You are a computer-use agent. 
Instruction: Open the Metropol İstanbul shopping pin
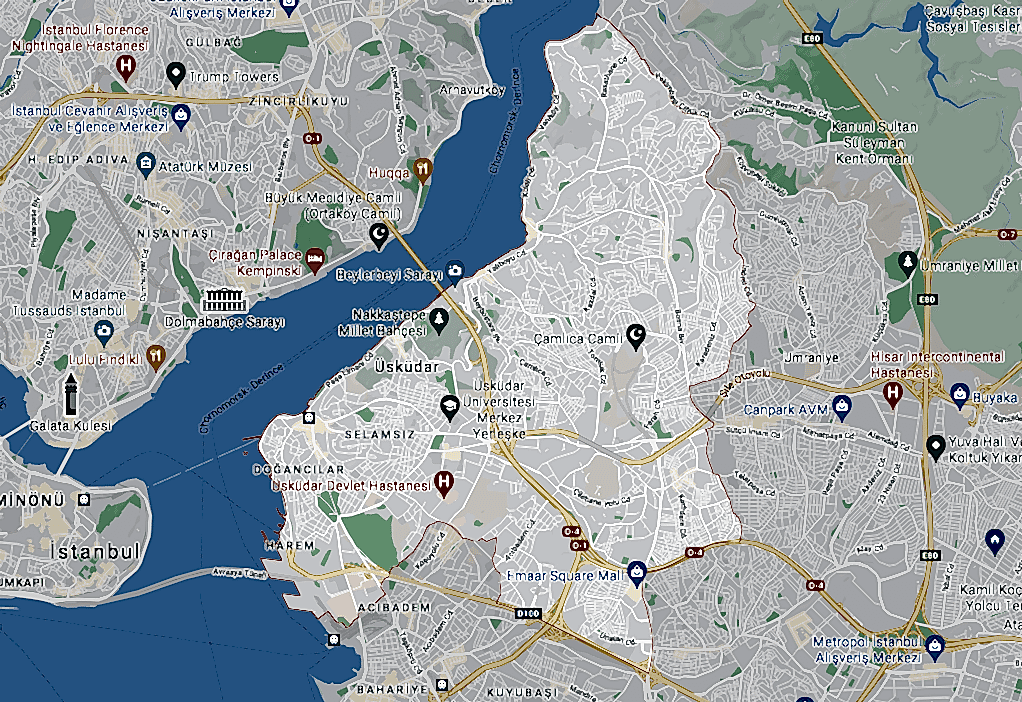pos(935,647)
